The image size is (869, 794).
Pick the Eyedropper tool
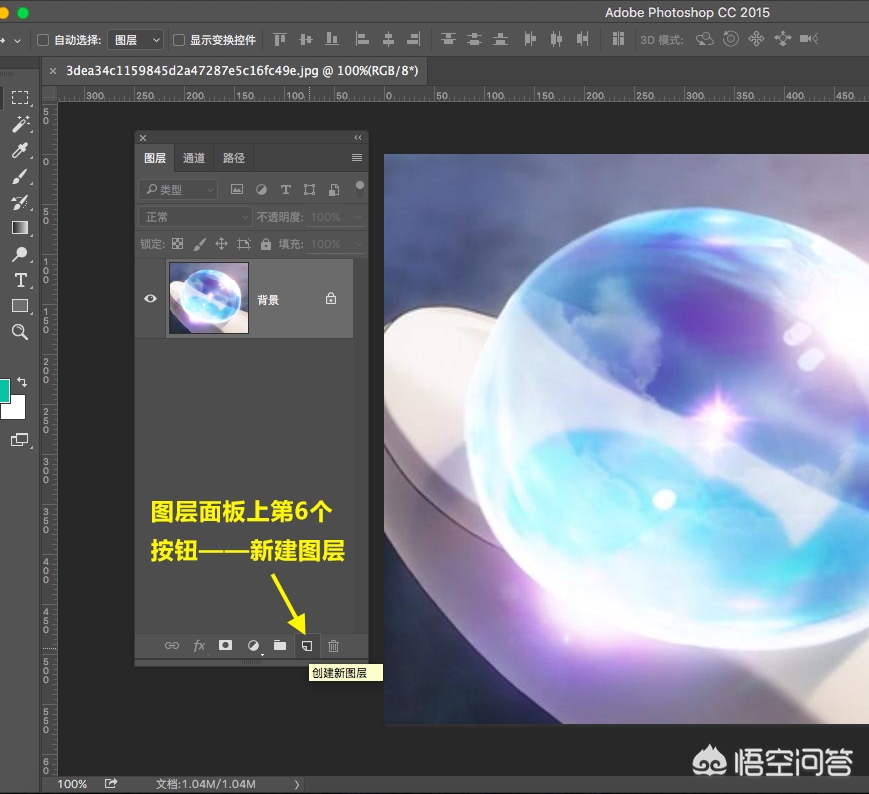coord(20,151)
